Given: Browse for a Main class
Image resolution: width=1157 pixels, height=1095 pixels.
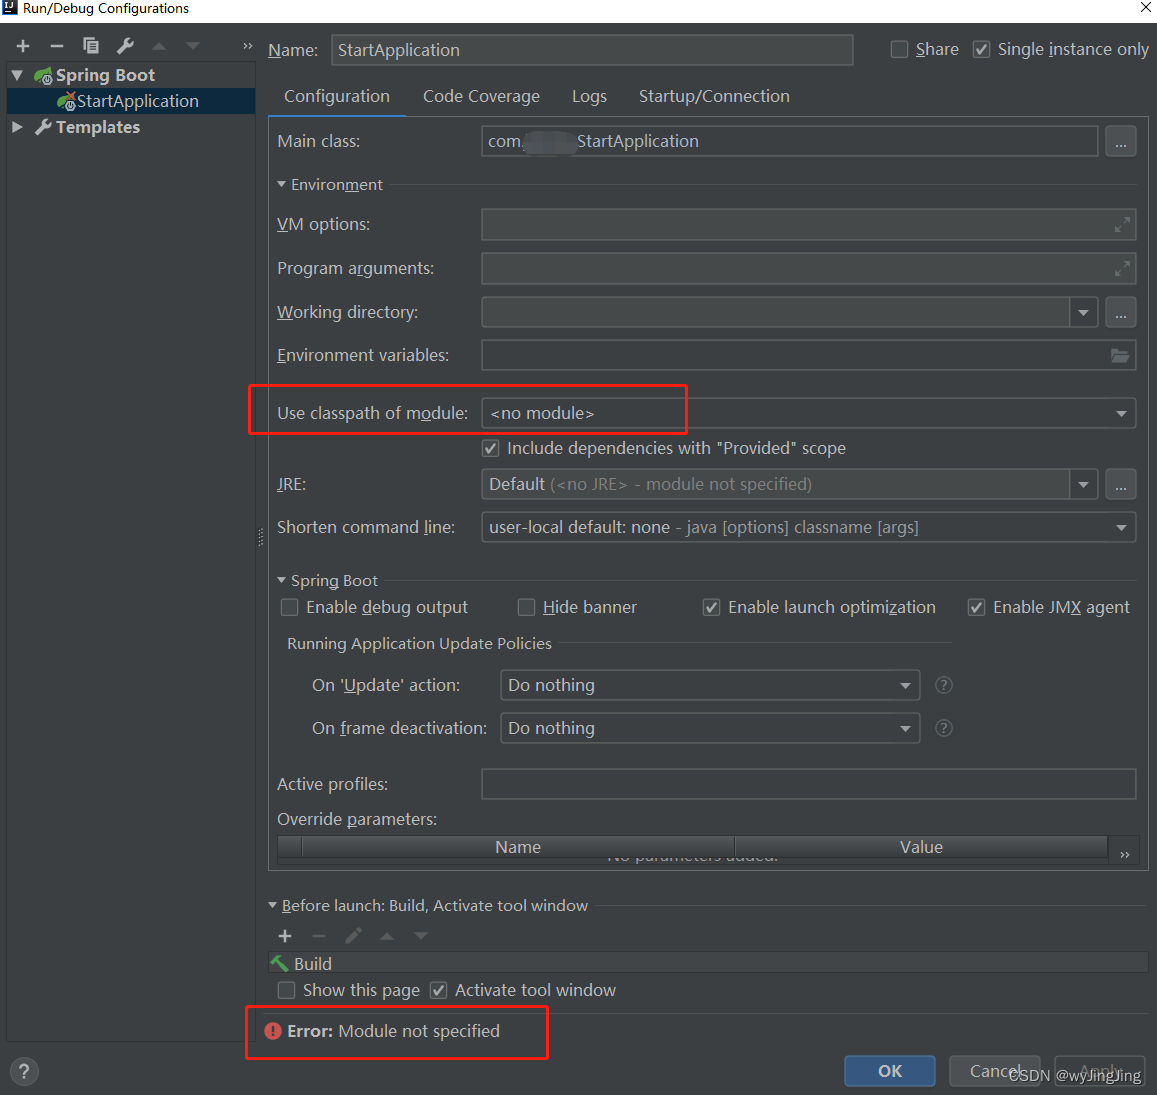Looking at the screenshot, I should (x=1120, y=141).
